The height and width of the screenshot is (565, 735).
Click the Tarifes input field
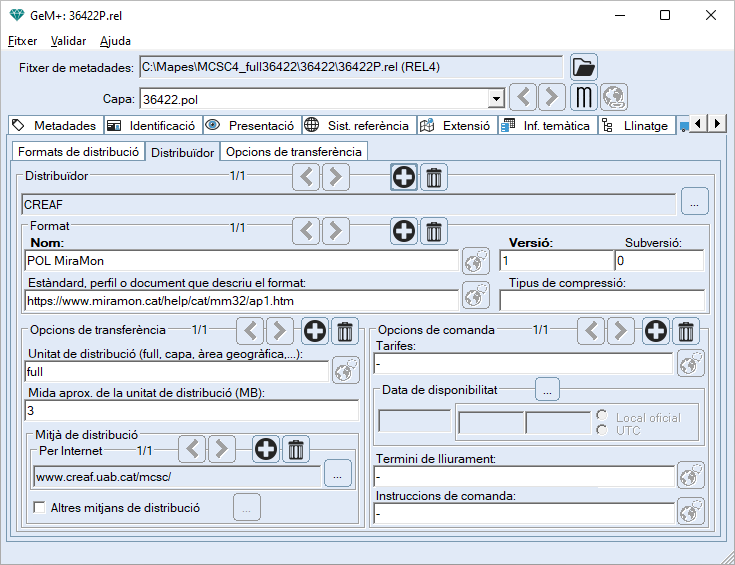[x=523, y=363]
